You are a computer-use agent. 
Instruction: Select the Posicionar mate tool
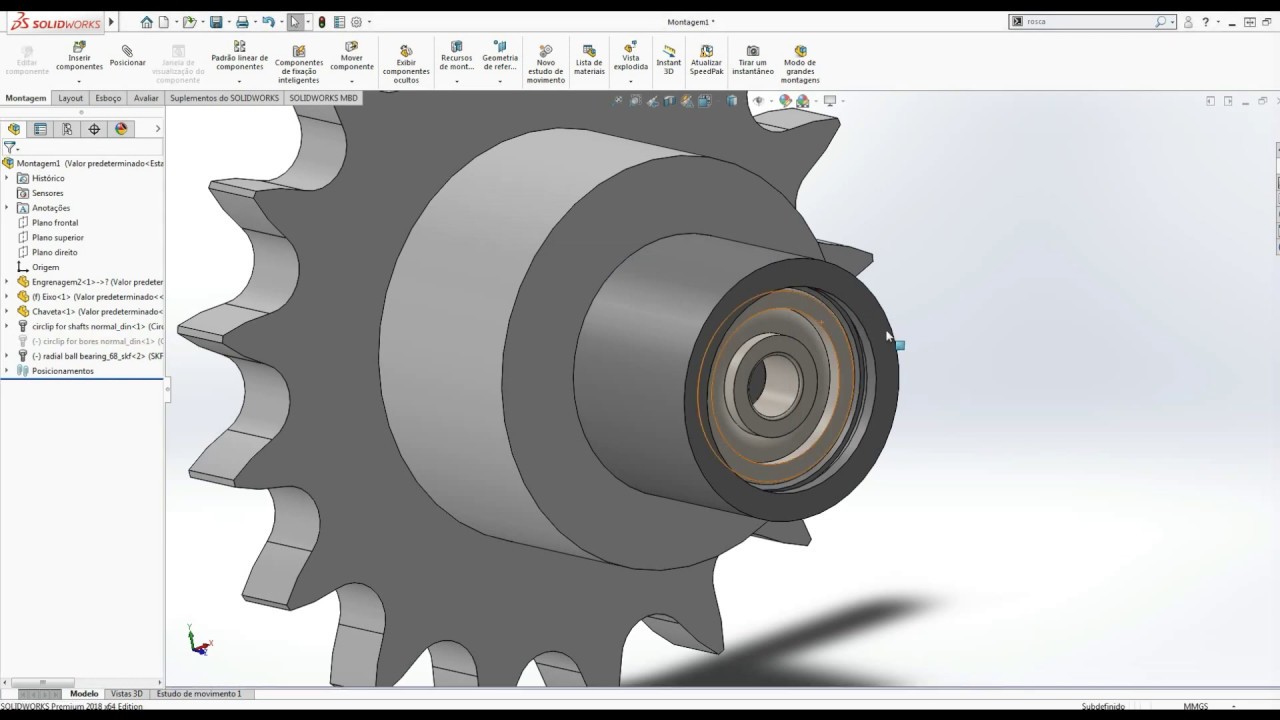(127, 57)
